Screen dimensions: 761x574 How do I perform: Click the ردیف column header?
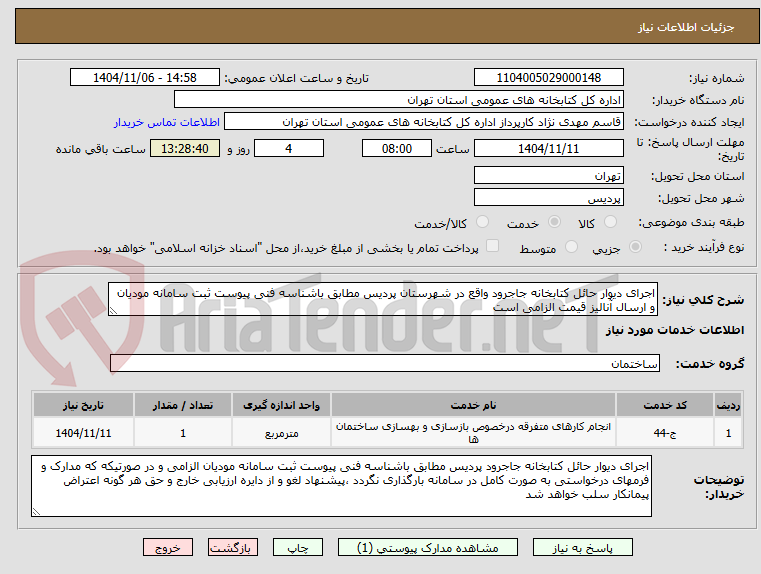click(x=728, y=405)
